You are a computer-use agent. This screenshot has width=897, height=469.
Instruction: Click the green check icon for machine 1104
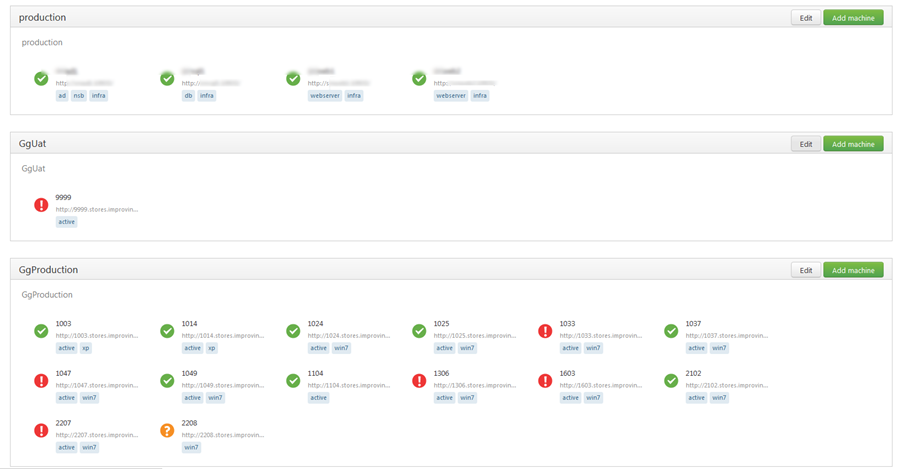[293, 380]
